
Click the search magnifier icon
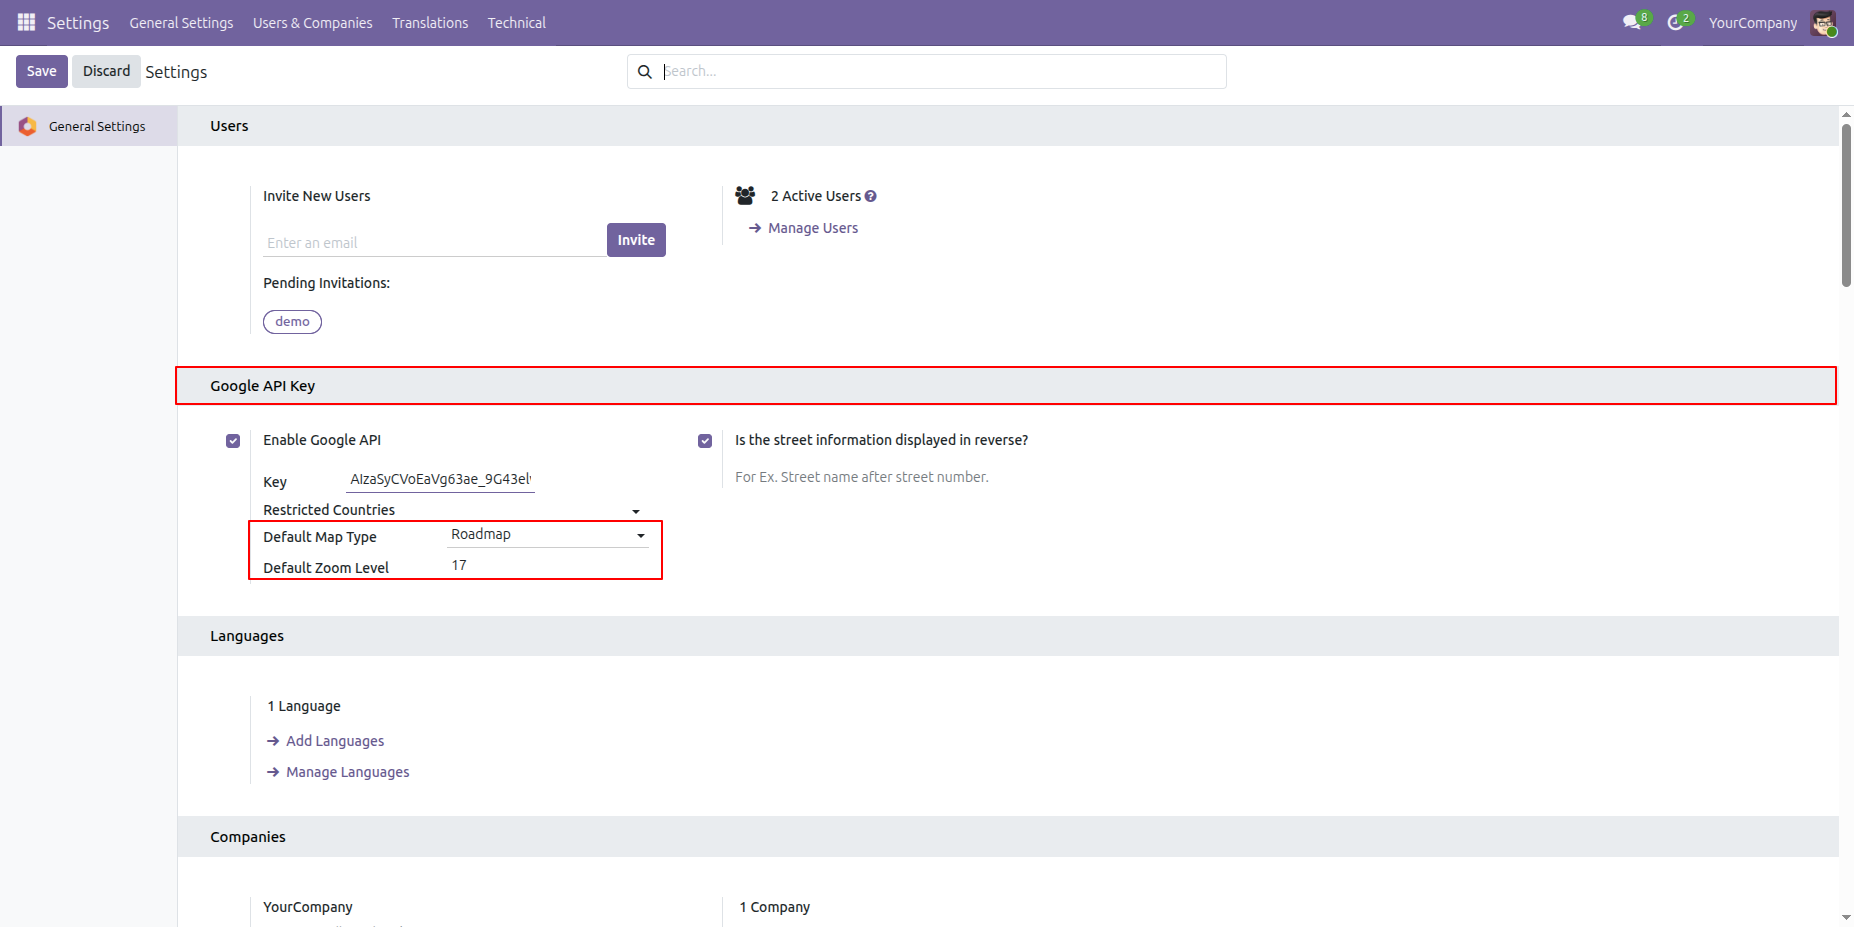coord(645,72)
